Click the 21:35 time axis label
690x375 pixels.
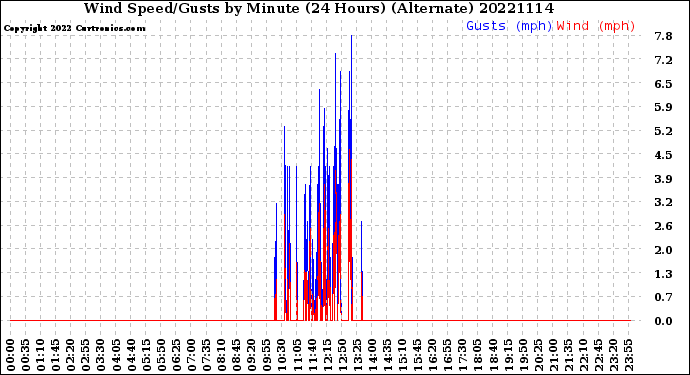569,355
